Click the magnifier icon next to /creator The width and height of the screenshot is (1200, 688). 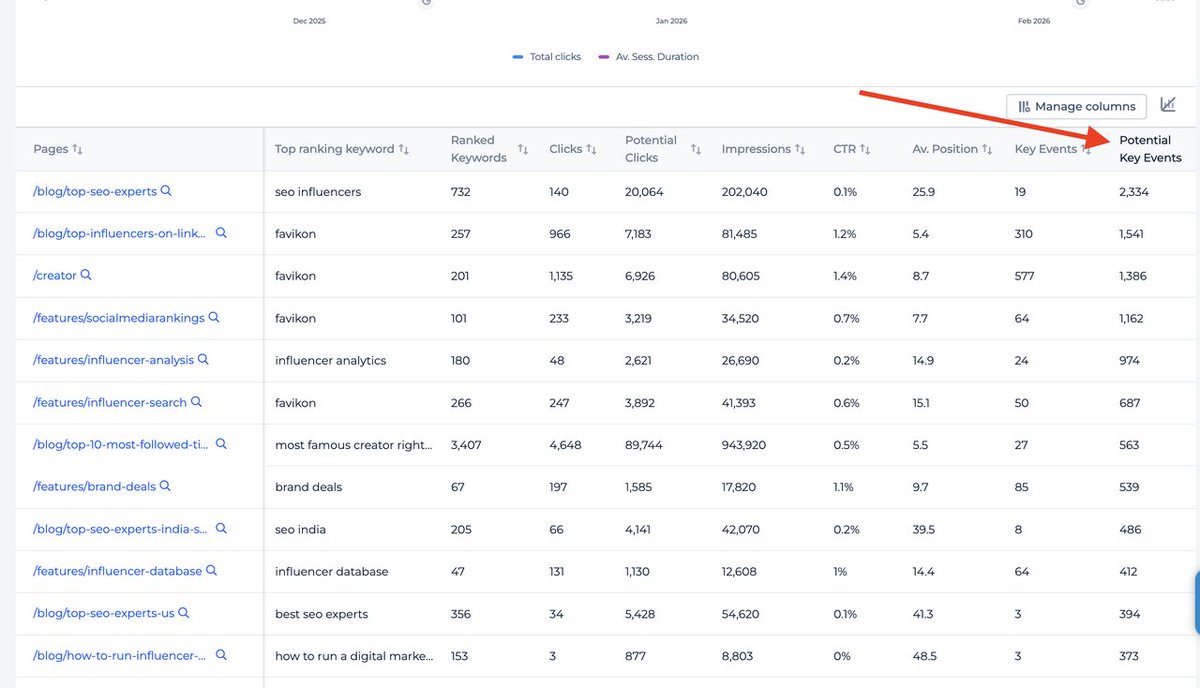(86, 274)
